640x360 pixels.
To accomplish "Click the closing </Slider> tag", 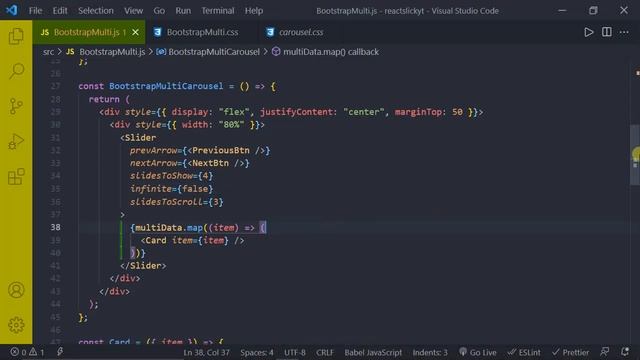I will 143,266.
